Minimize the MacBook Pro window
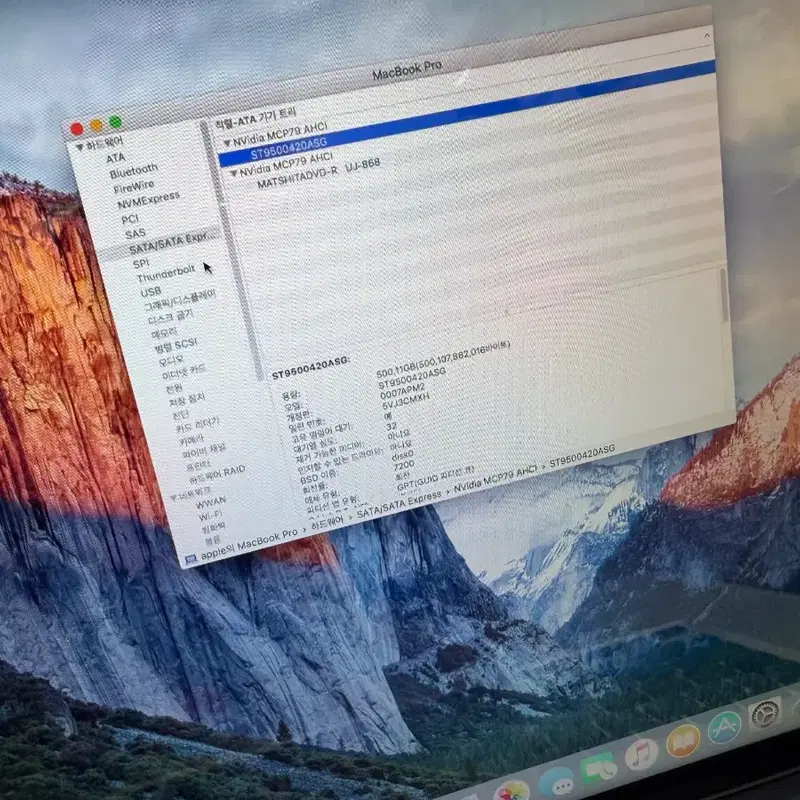Image resolution: width=800 pixels, height=800 pixels. coord(96,126)
